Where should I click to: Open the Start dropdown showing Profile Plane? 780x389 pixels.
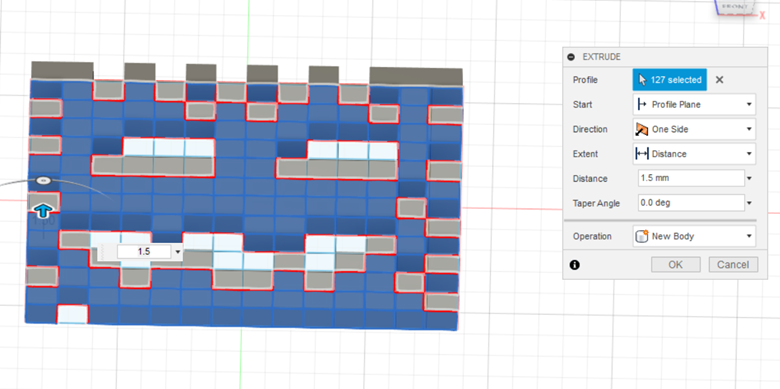tap(694, 104)
